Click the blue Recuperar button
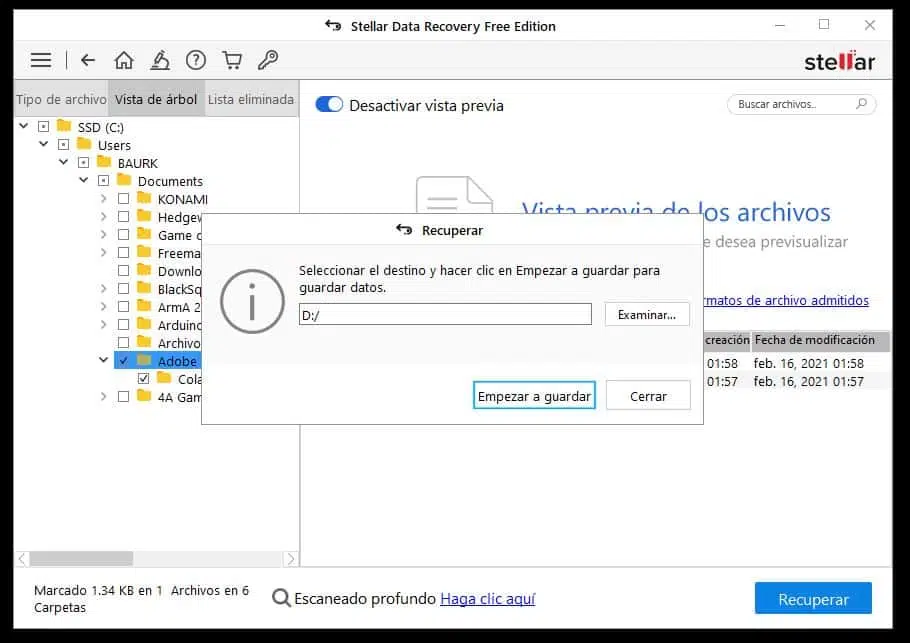The height and width of the screenshot is (643, 910). pos(813,598)
